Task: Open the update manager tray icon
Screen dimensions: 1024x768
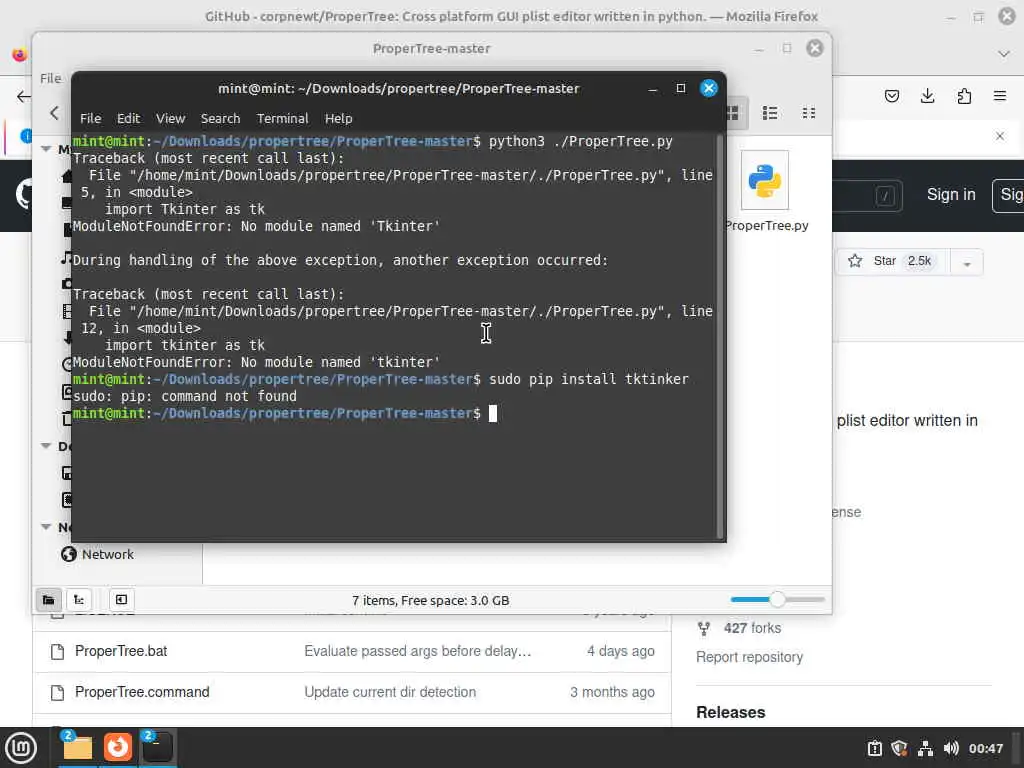Action: pos(874,748)
